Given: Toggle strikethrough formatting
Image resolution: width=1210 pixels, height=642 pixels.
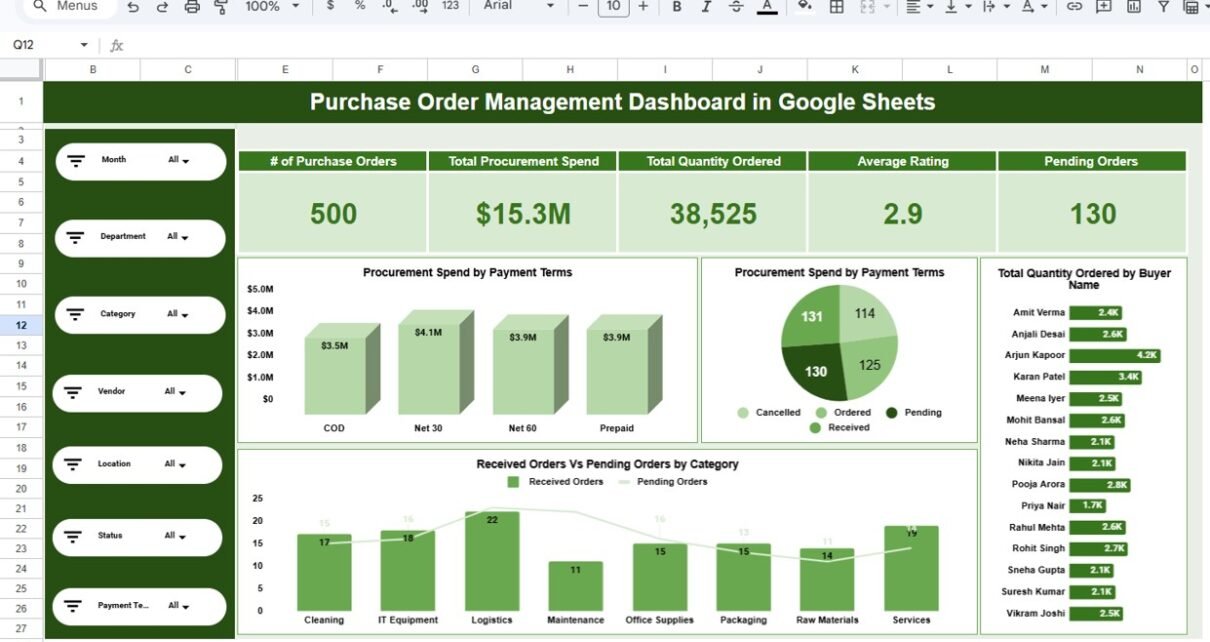Looking at the screenshot, I should click(x=737, y=7).
